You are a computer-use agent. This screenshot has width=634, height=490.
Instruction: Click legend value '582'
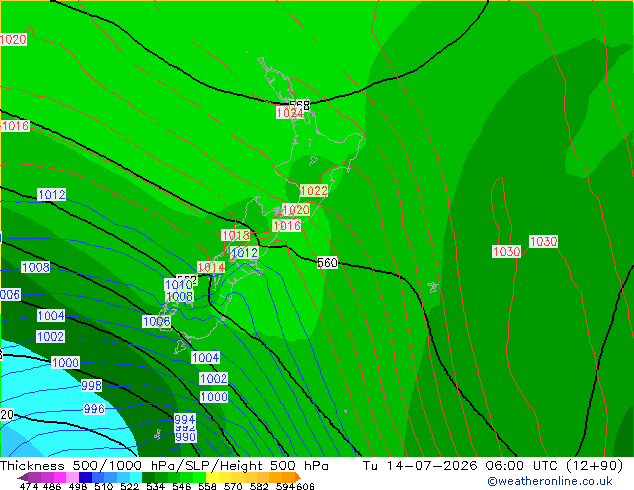click(259, 486)
